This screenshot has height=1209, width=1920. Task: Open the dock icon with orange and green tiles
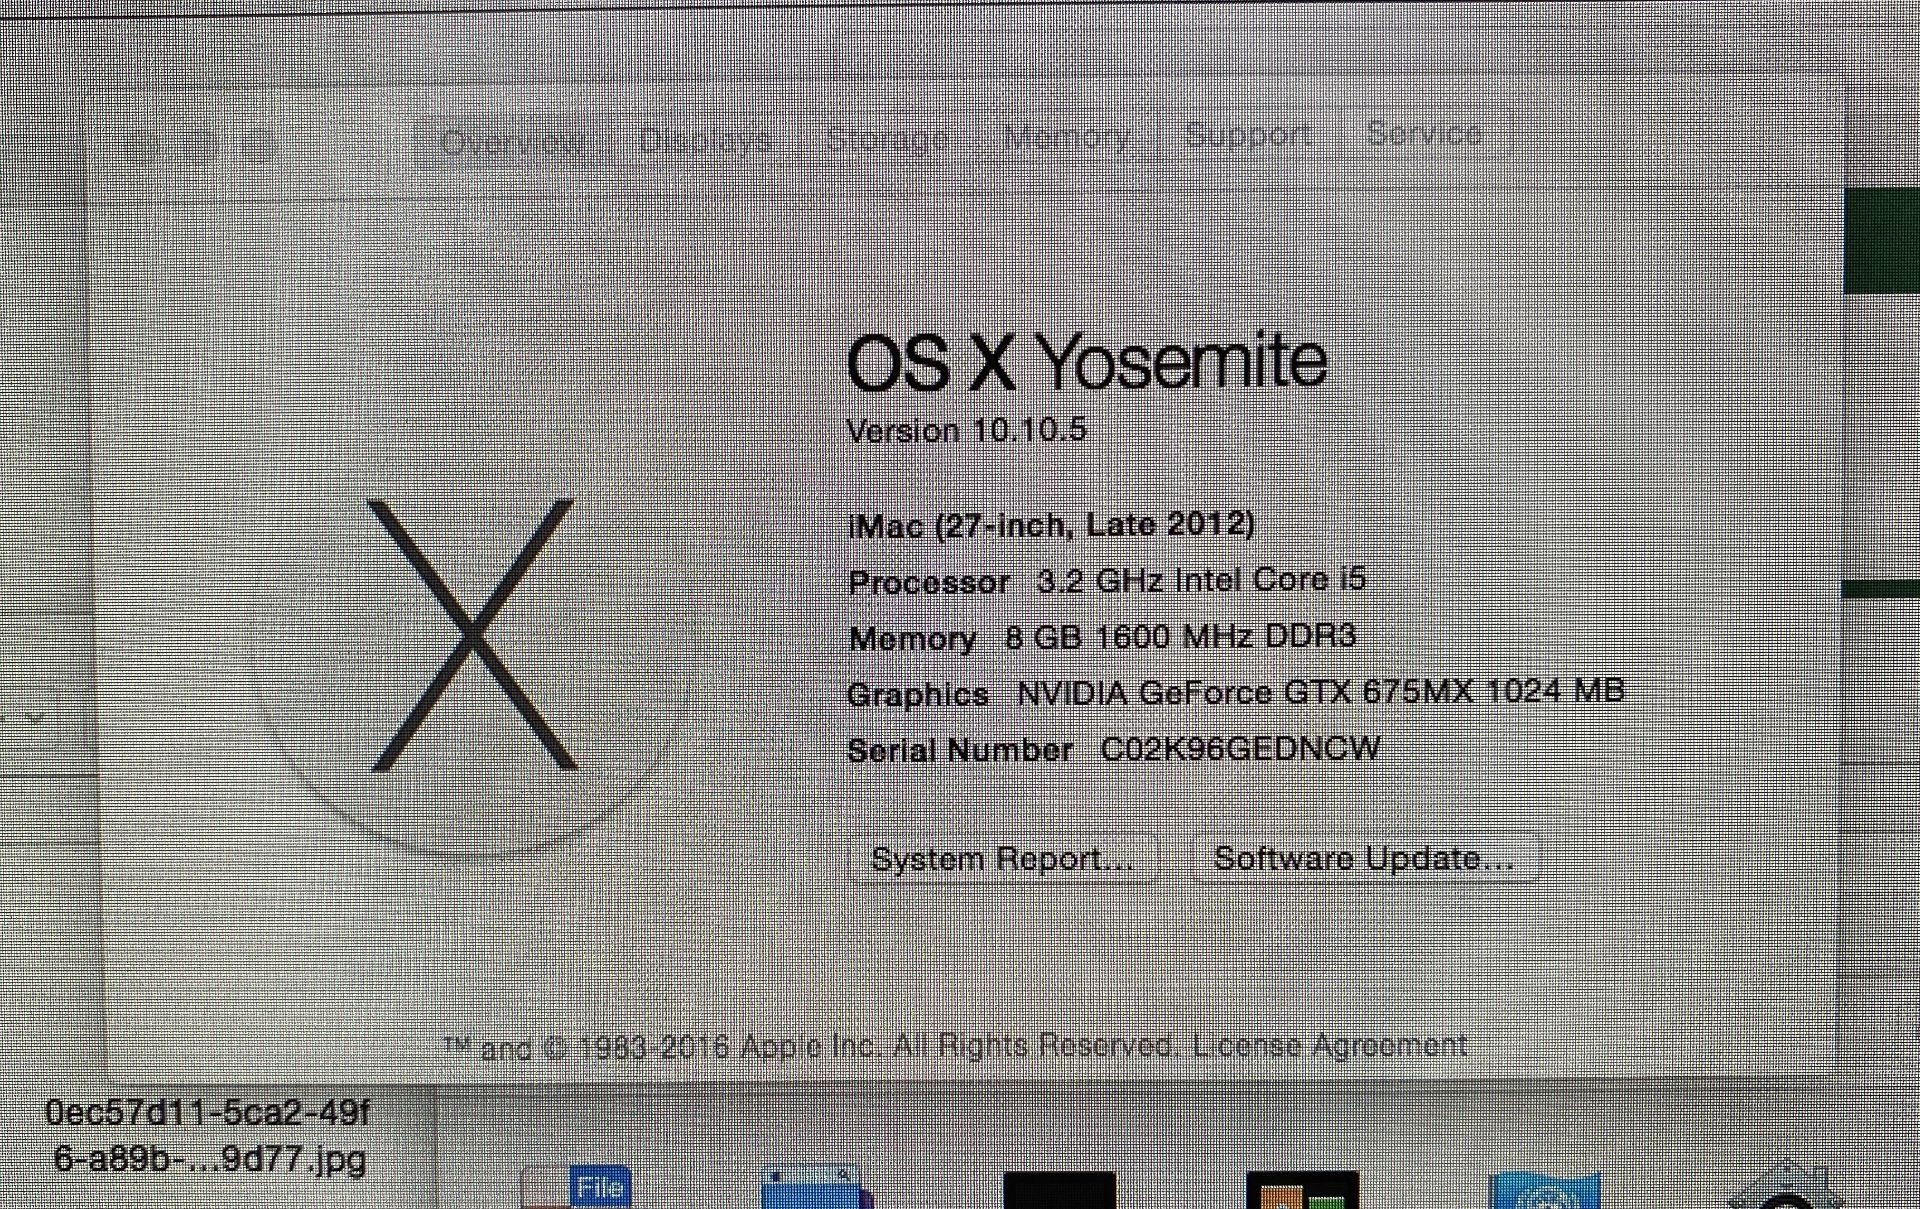coord(1302,1190)
